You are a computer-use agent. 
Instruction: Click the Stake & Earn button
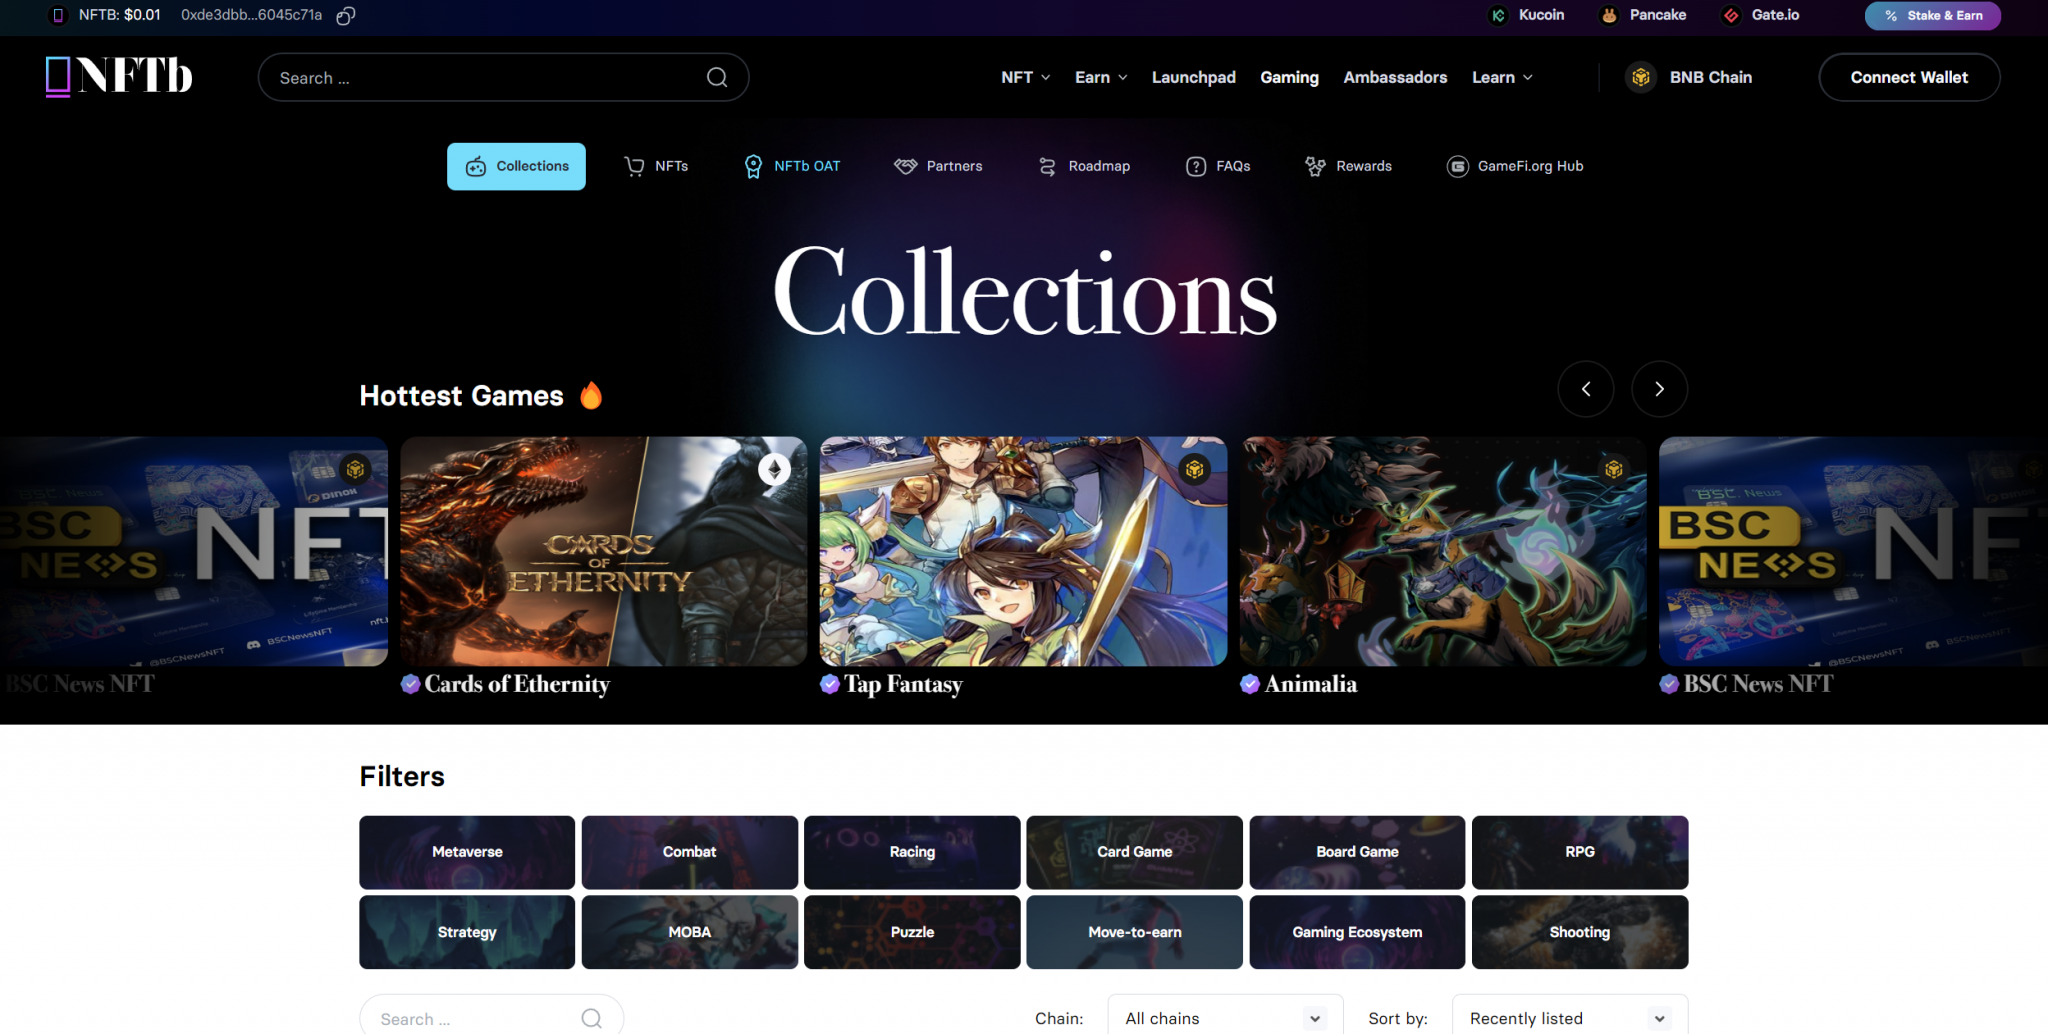(x=1932, y=15)
